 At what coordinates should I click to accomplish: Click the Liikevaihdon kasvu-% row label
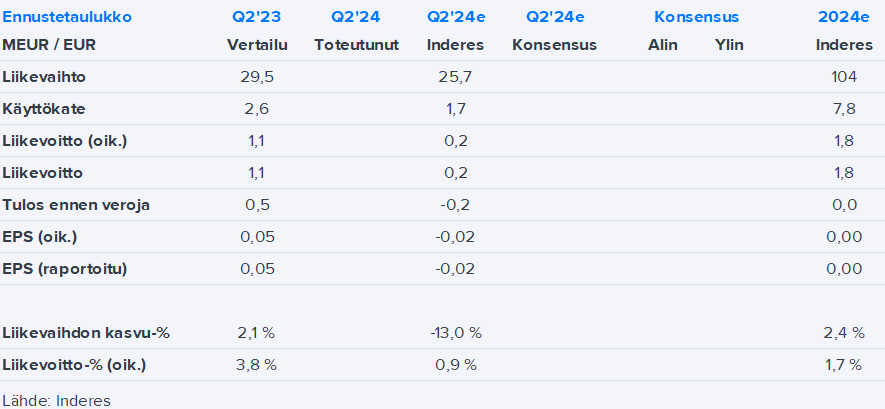[86, 332]
